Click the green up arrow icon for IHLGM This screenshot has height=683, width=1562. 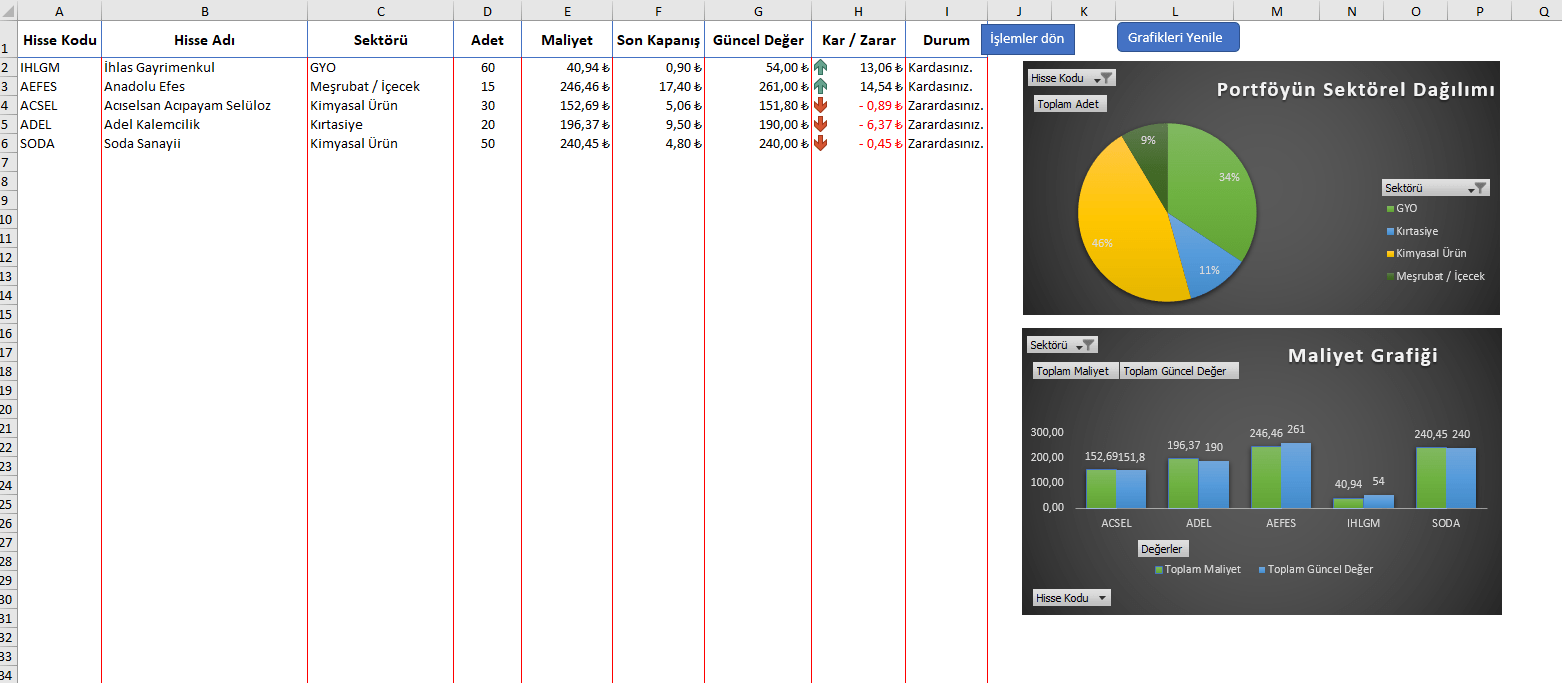click(821, 68)
